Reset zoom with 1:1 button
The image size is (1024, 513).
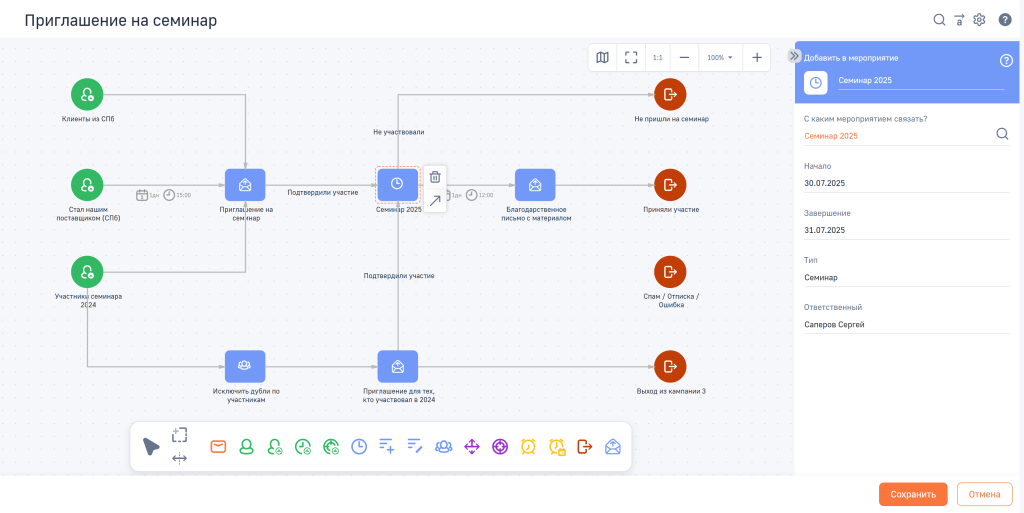[x=658, y=57]
